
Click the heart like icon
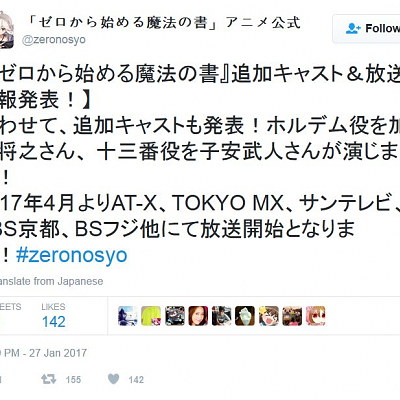pyautogui.click(x=114, y=379)
